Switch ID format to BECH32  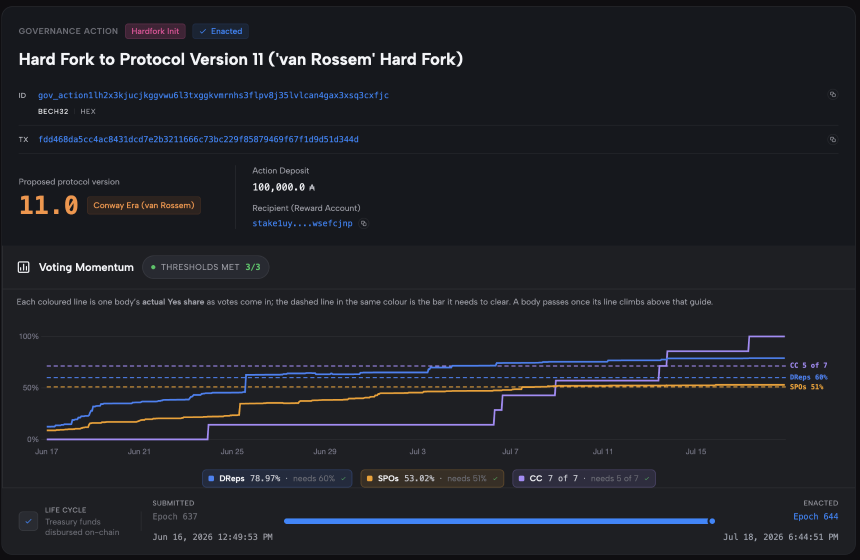click(x=53, y=111)
